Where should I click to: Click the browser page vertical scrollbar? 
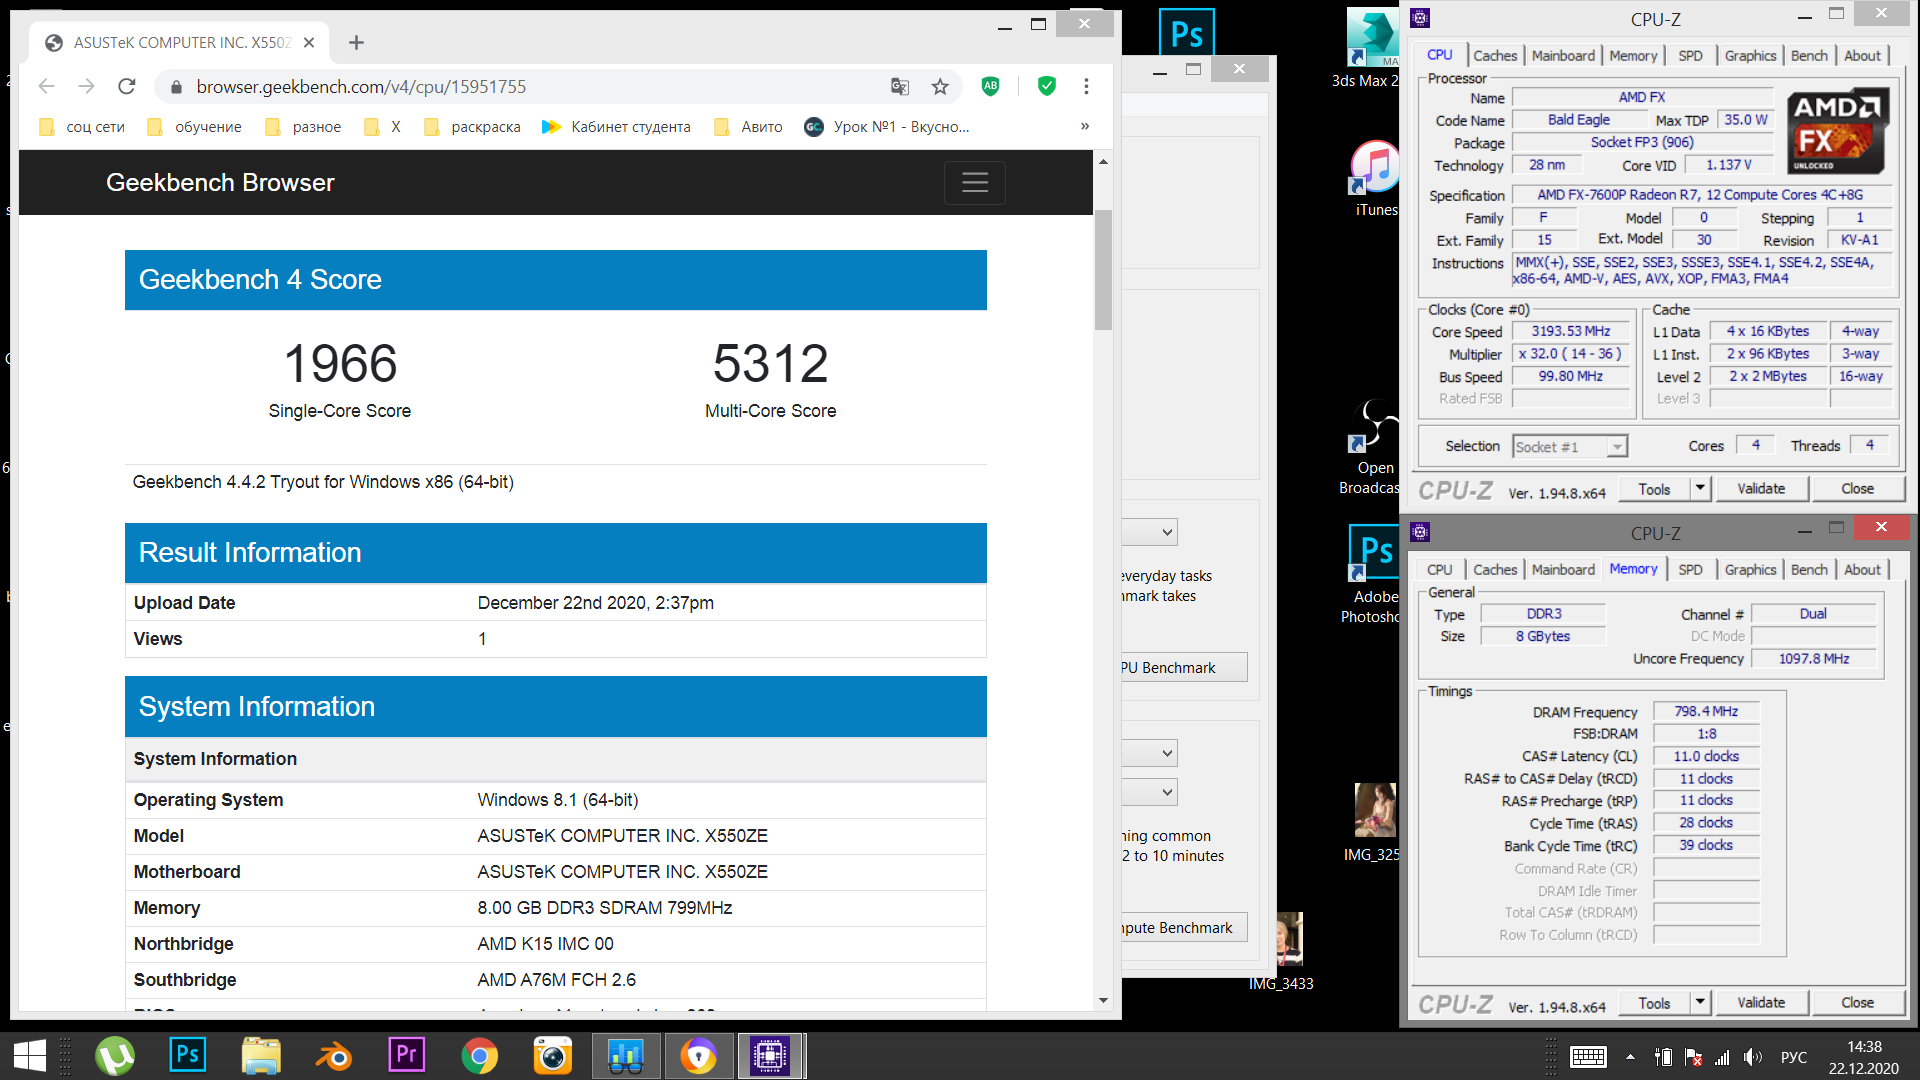(1103, 270)
